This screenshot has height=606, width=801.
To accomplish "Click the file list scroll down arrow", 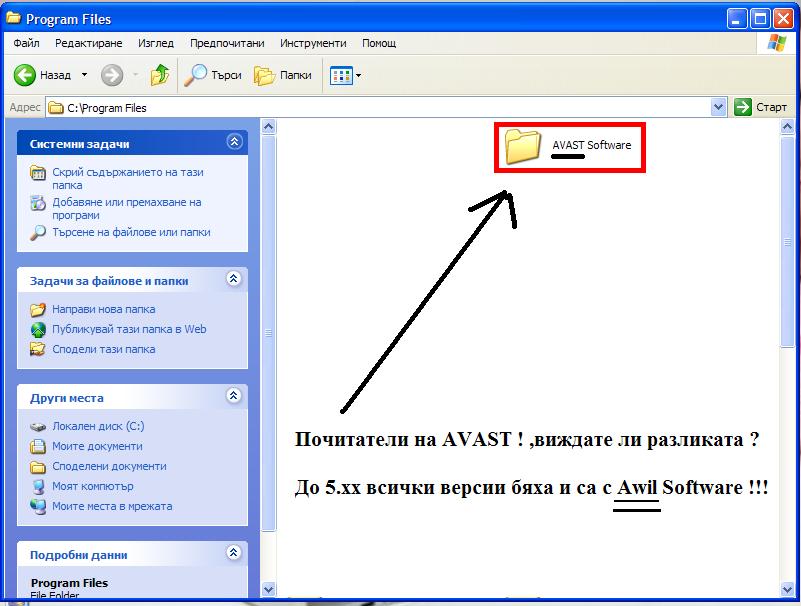I will 788,589.
